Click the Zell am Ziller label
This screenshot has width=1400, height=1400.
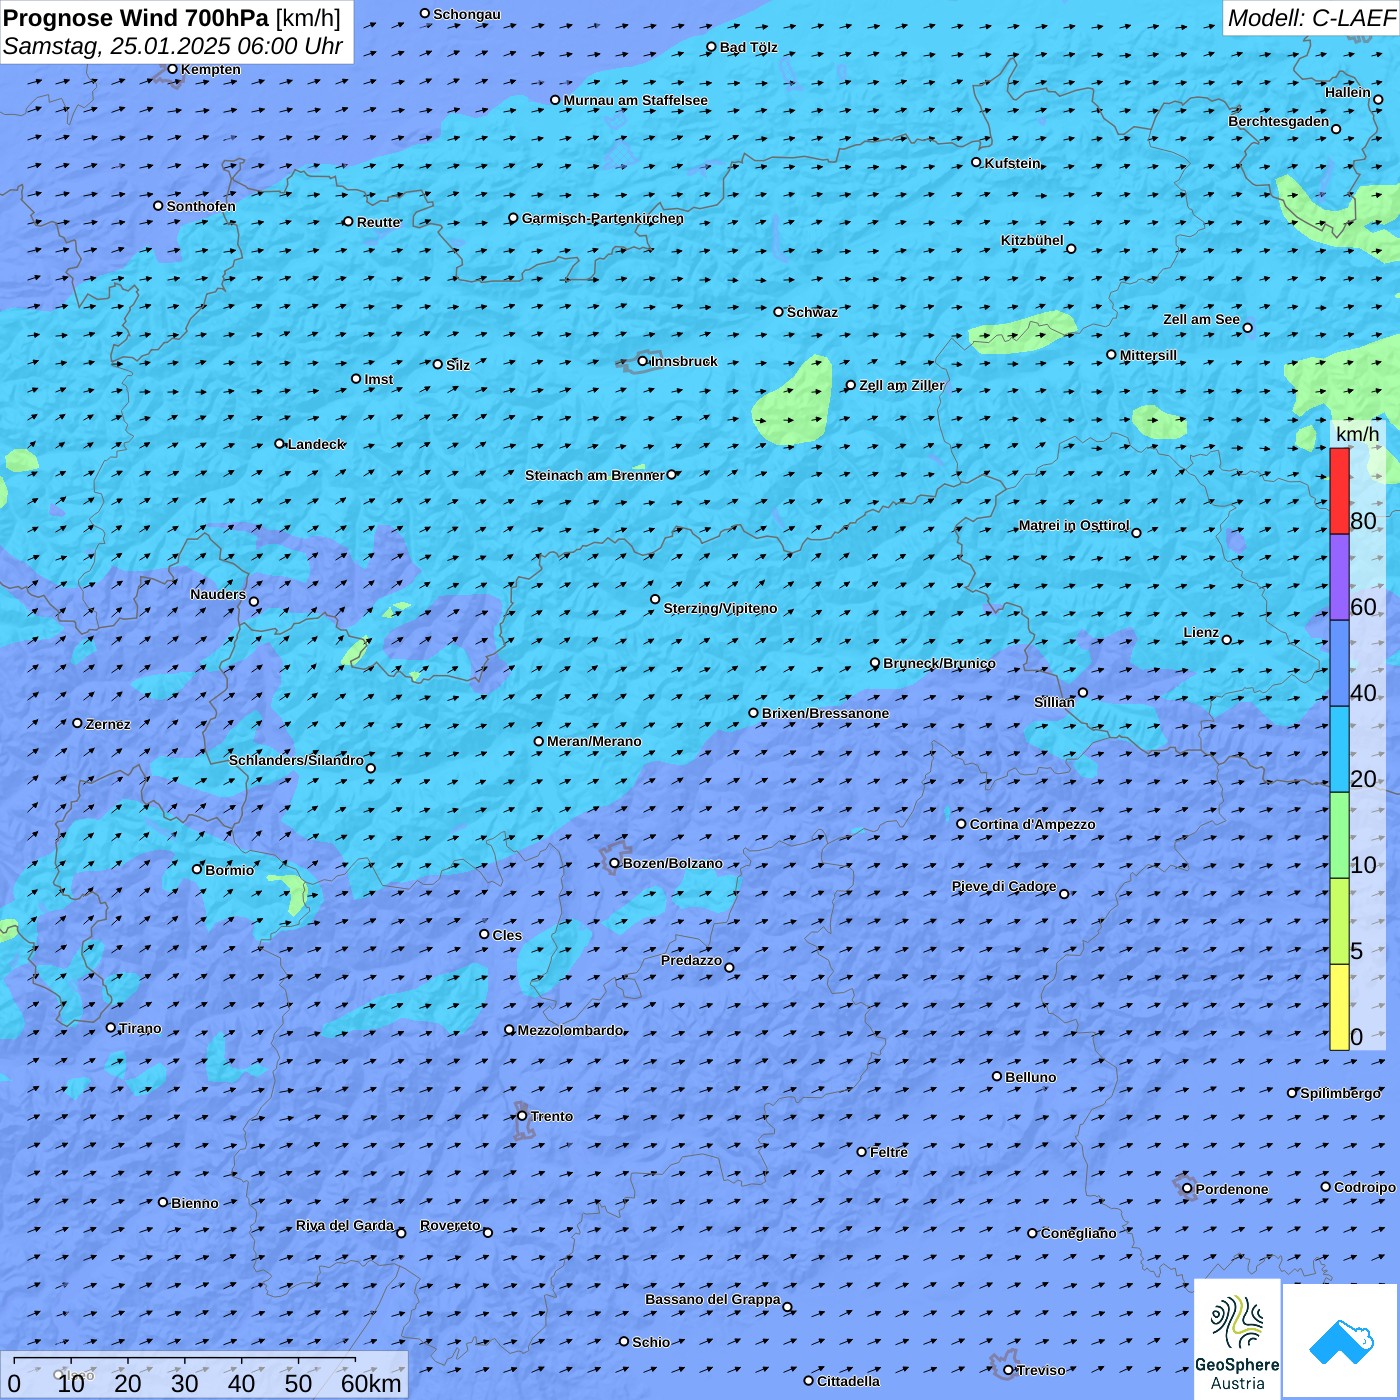[902, 385]
